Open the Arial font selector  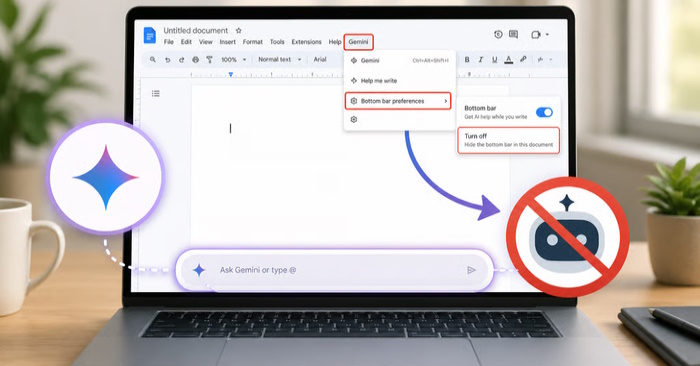point(320,59)
